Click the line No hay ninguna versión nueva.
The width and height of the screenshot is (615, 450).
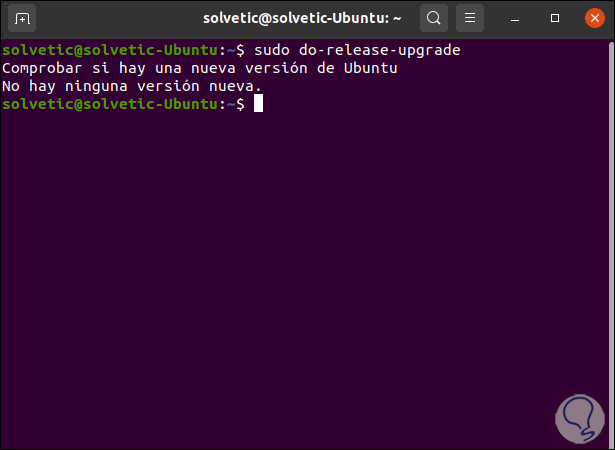pos(132,86)
